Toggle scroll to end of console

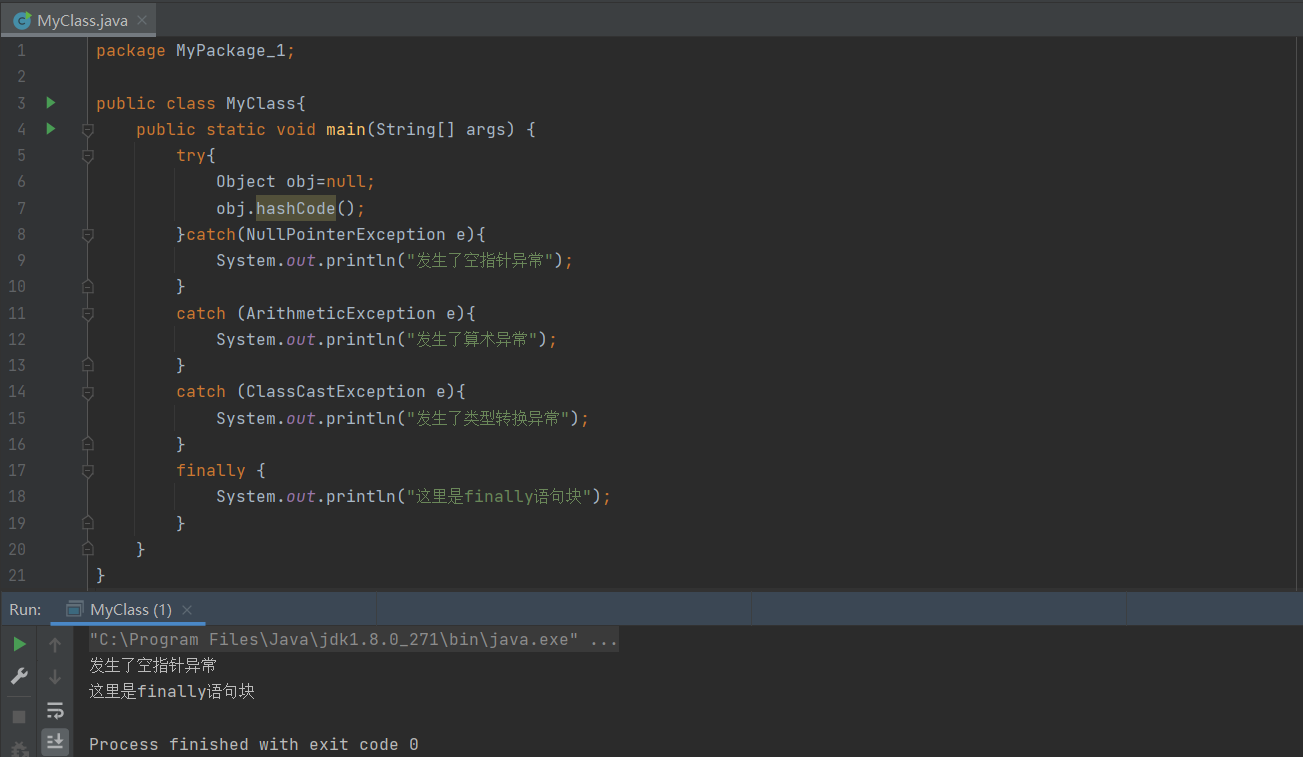[x=55, y=741]
